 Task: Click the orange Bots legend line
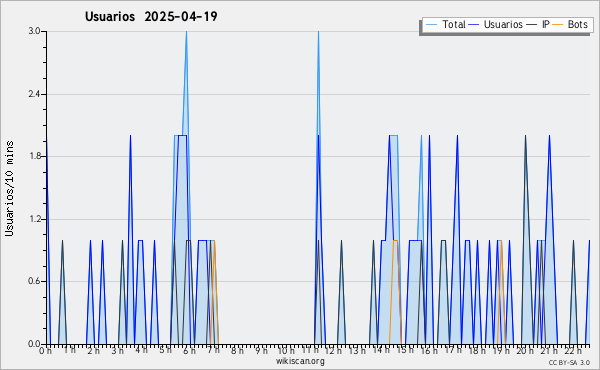click(x=558, y=25)
